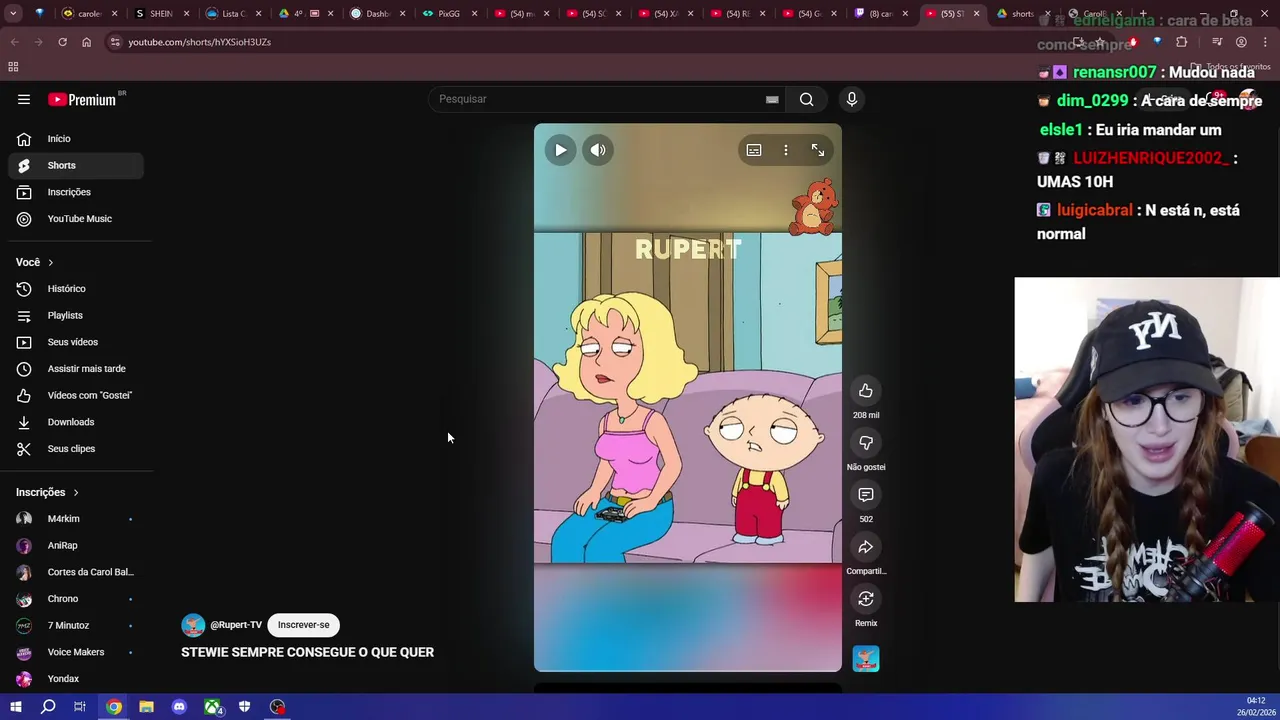1280x720 pixels.
Task: Start voice search with microphone icon
Action: click(x=852, y=99)
